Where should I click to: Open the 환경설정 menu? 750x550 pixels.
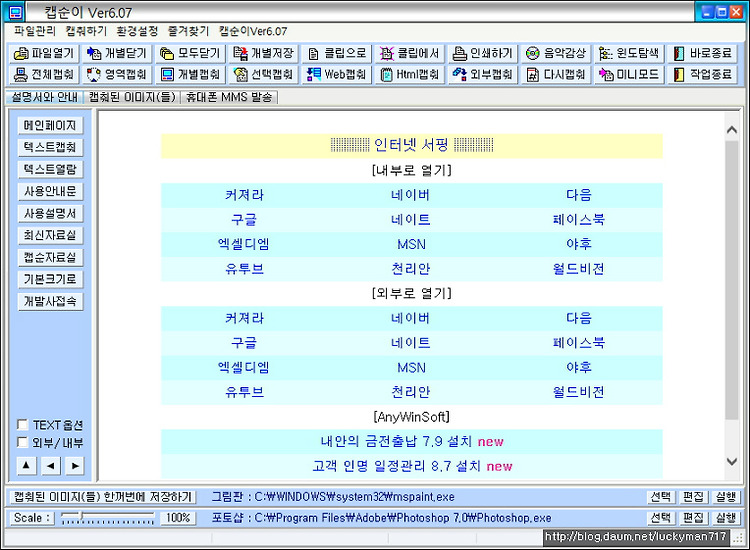click(137, 31)
